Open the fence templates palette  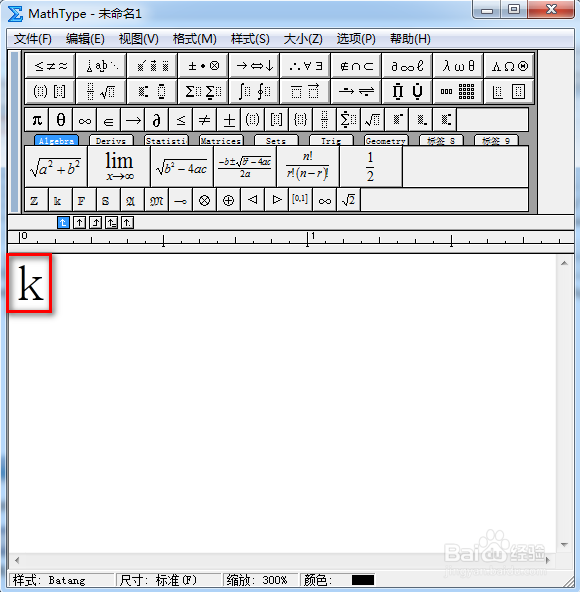[50, 91]
